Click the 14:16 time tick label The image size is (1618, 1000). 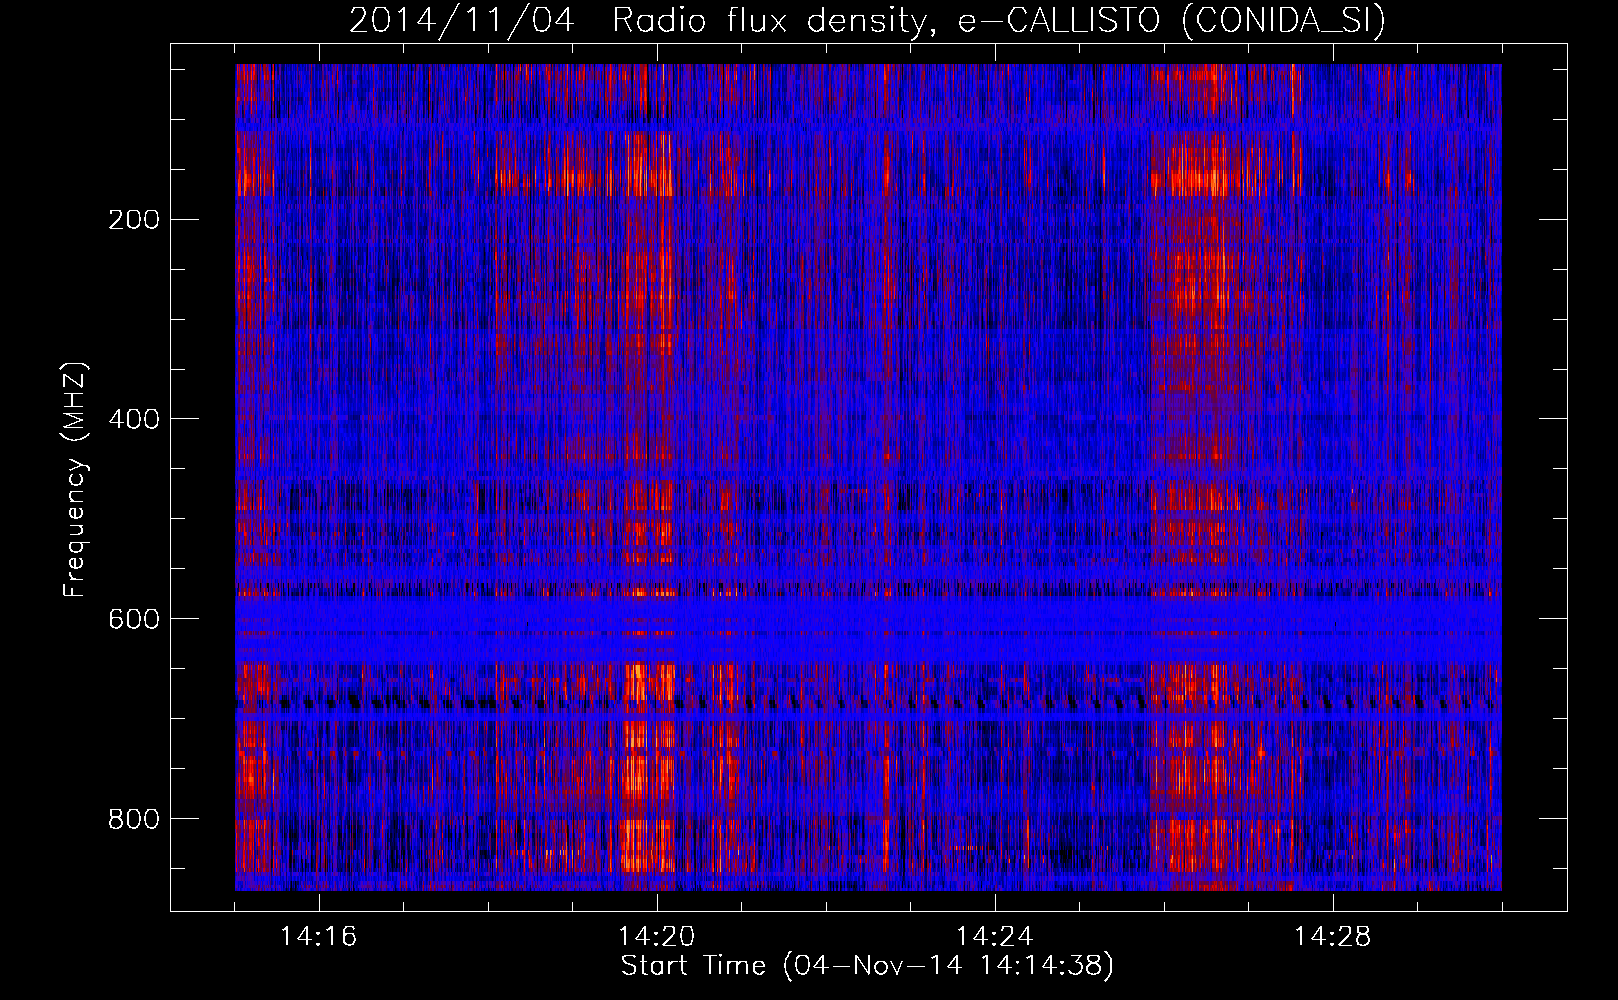pyautogui.click(x=319, y=937)
